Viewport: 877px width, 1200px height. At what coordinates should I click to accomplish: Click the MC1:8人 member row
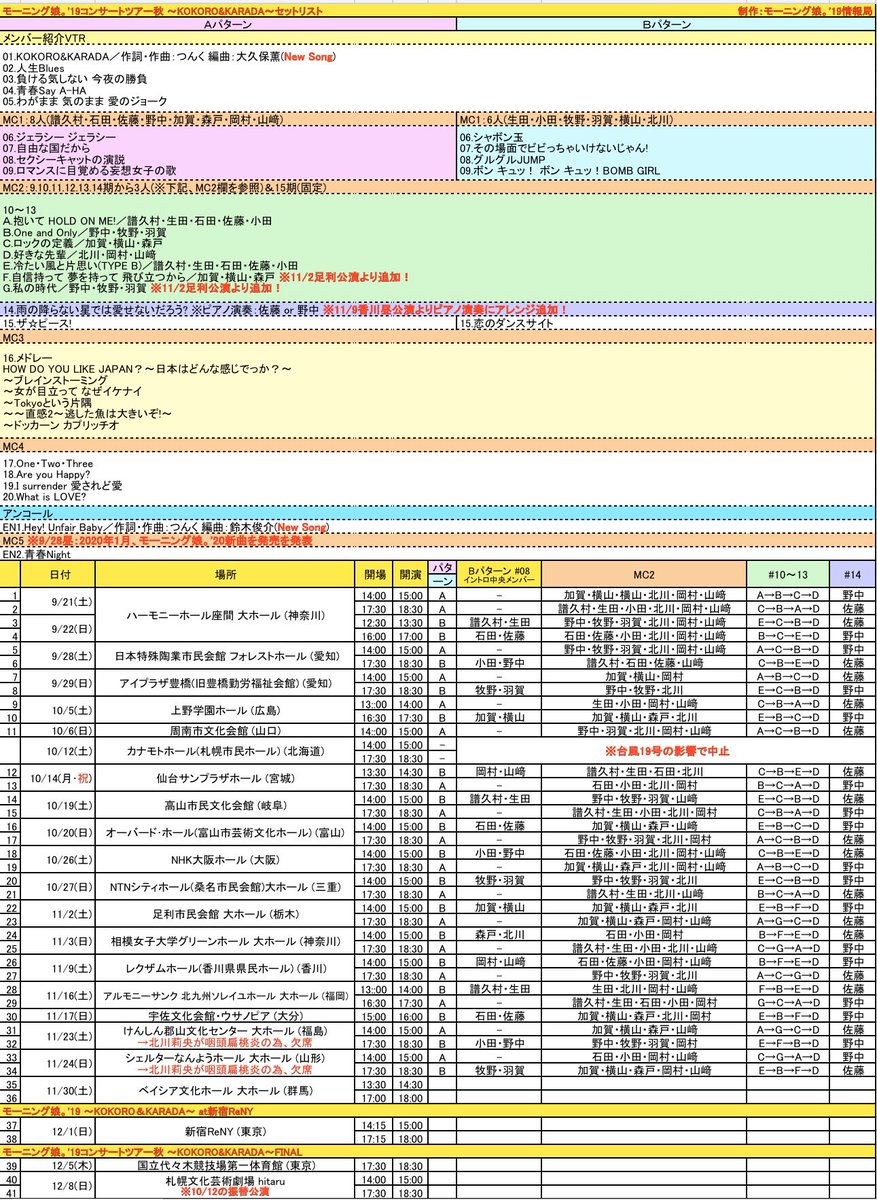pos(229,119)
